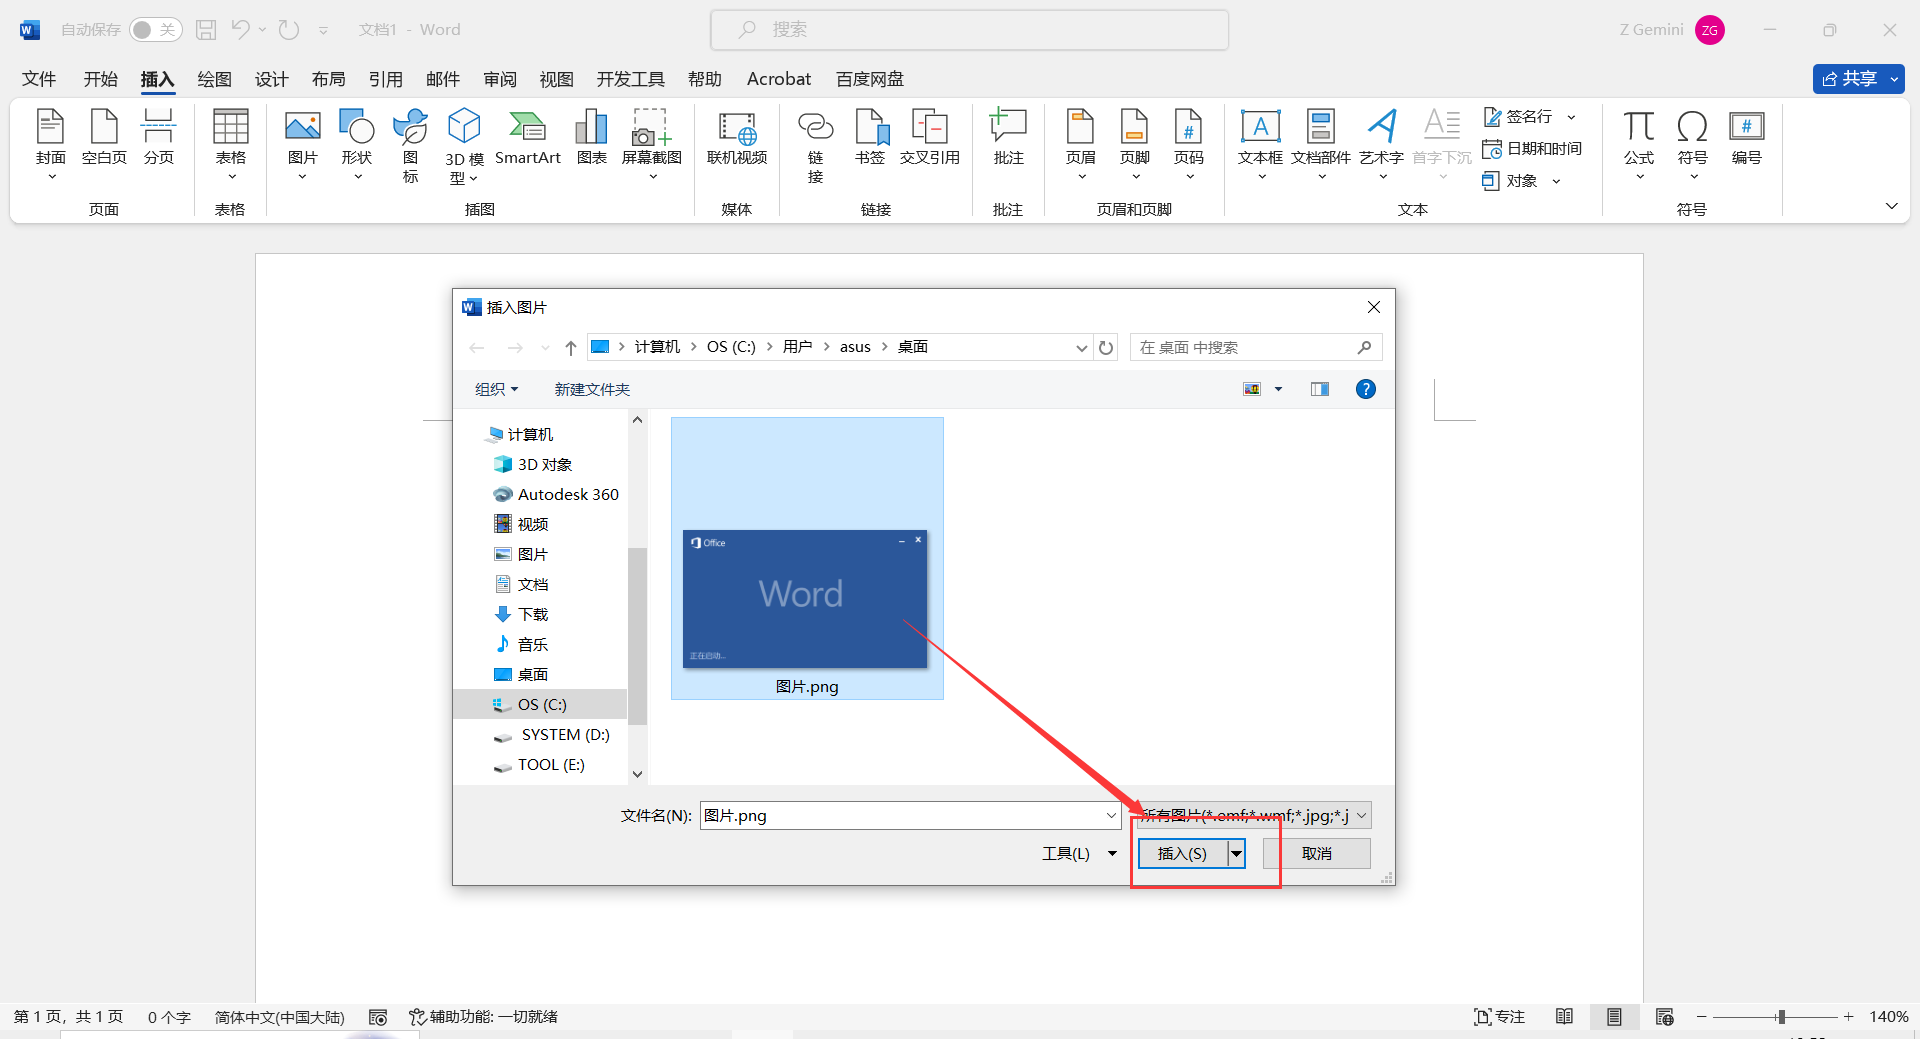
Task: Switch to the 设计 (Design) tab
Action: (x=271, y=79)
